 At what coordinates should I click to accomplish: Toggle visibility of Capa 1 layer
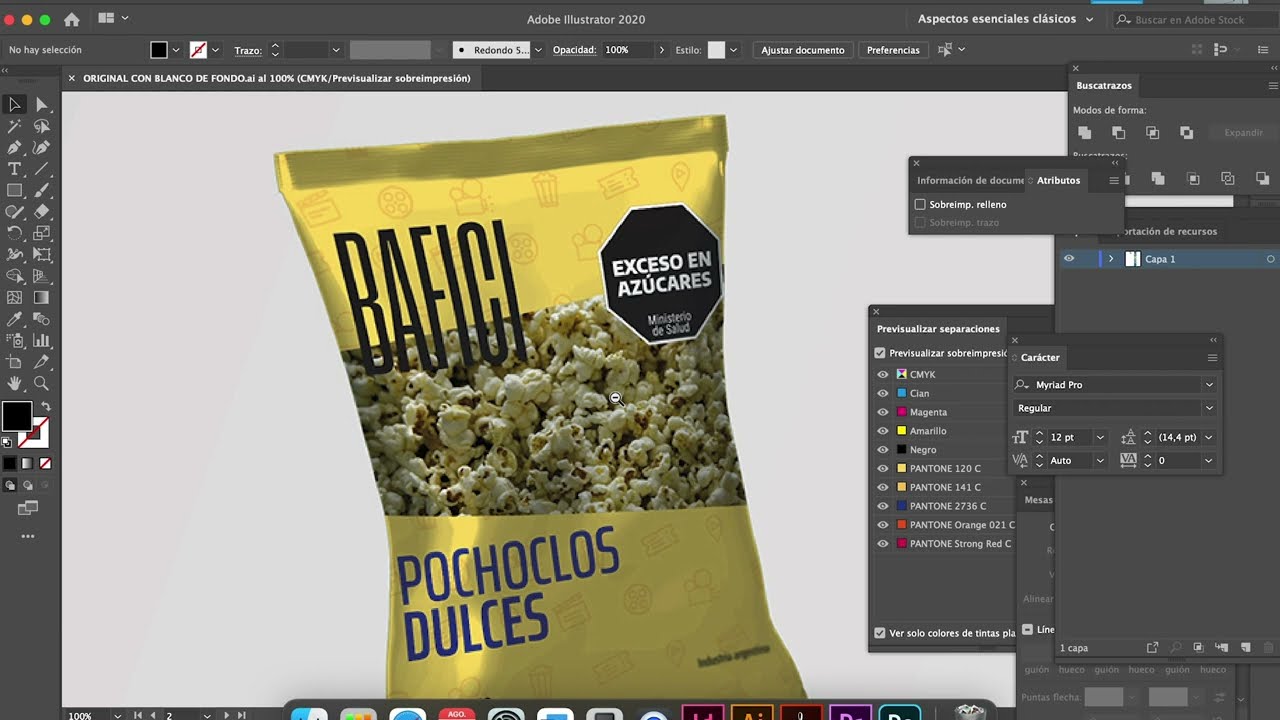coord(1069,259)
